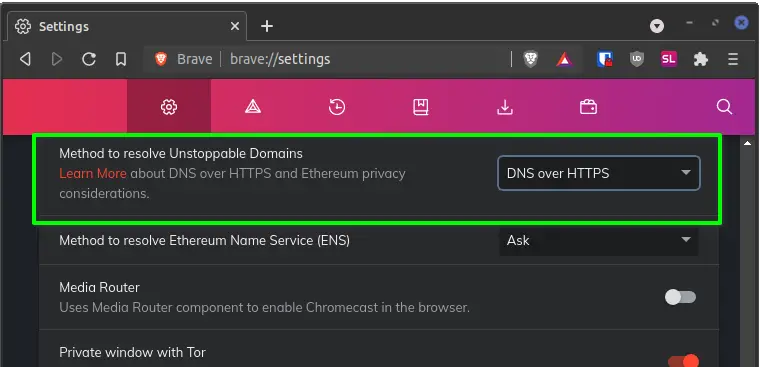Screen dimensions: 760x367
Task: Reload the page with refresh button
Action: (89, 60)
